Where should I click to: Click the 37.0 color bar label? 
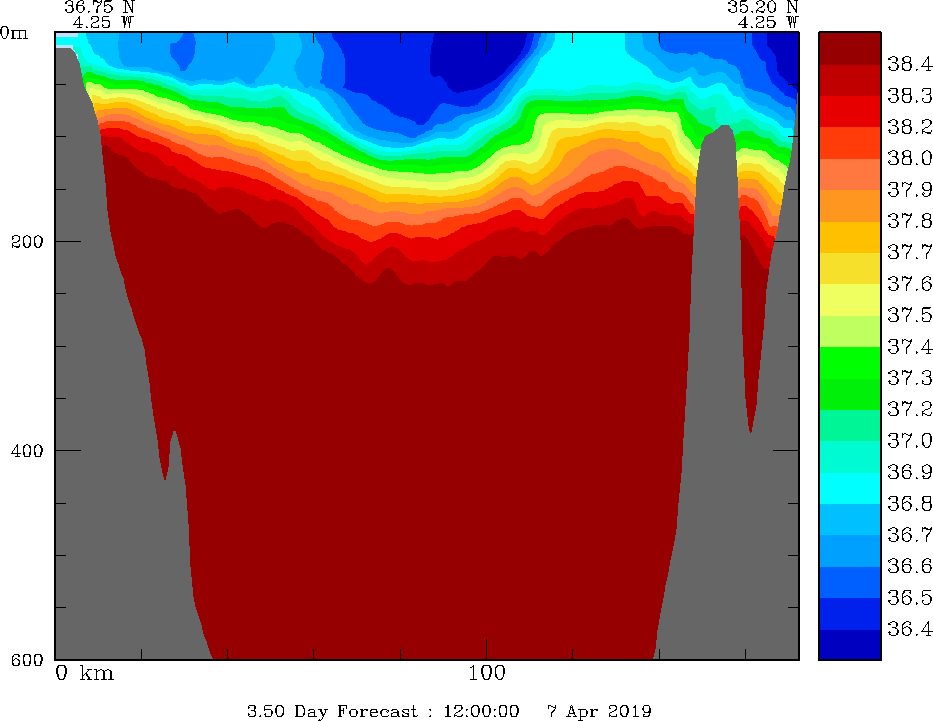909,441
